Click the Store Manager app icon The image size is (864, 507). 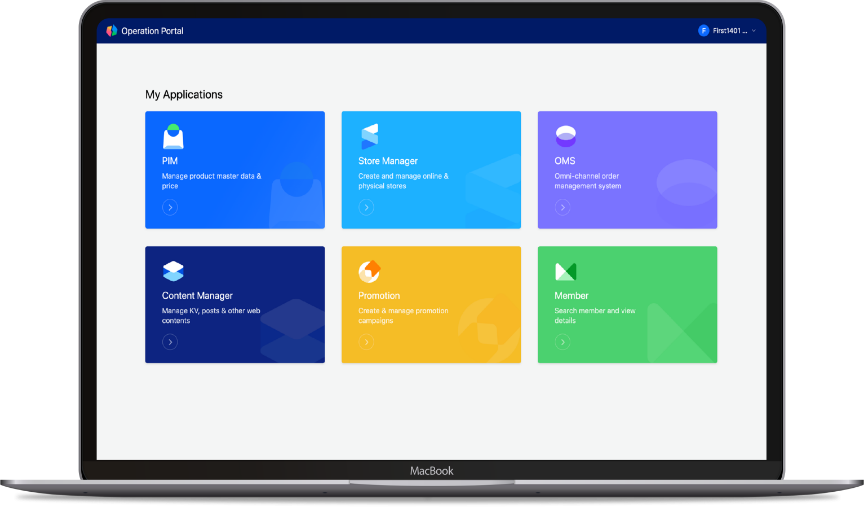point(369,136)
